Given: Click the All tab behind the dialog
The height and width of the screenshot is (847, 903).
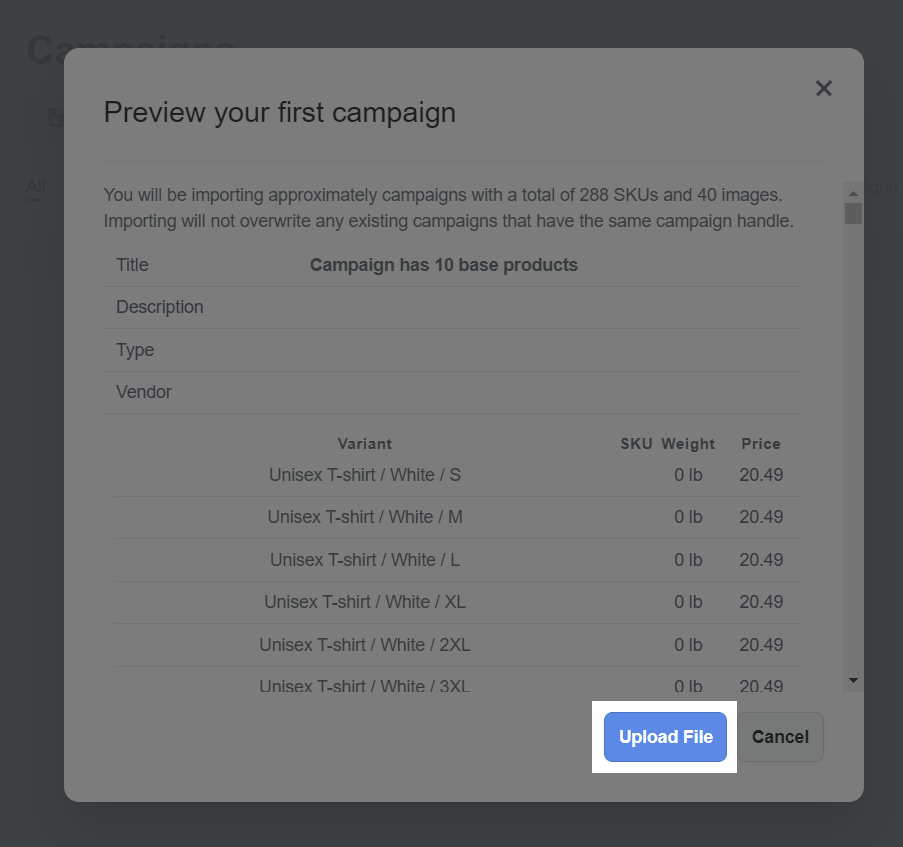Looking at the screenshot, I should (35, 186).
